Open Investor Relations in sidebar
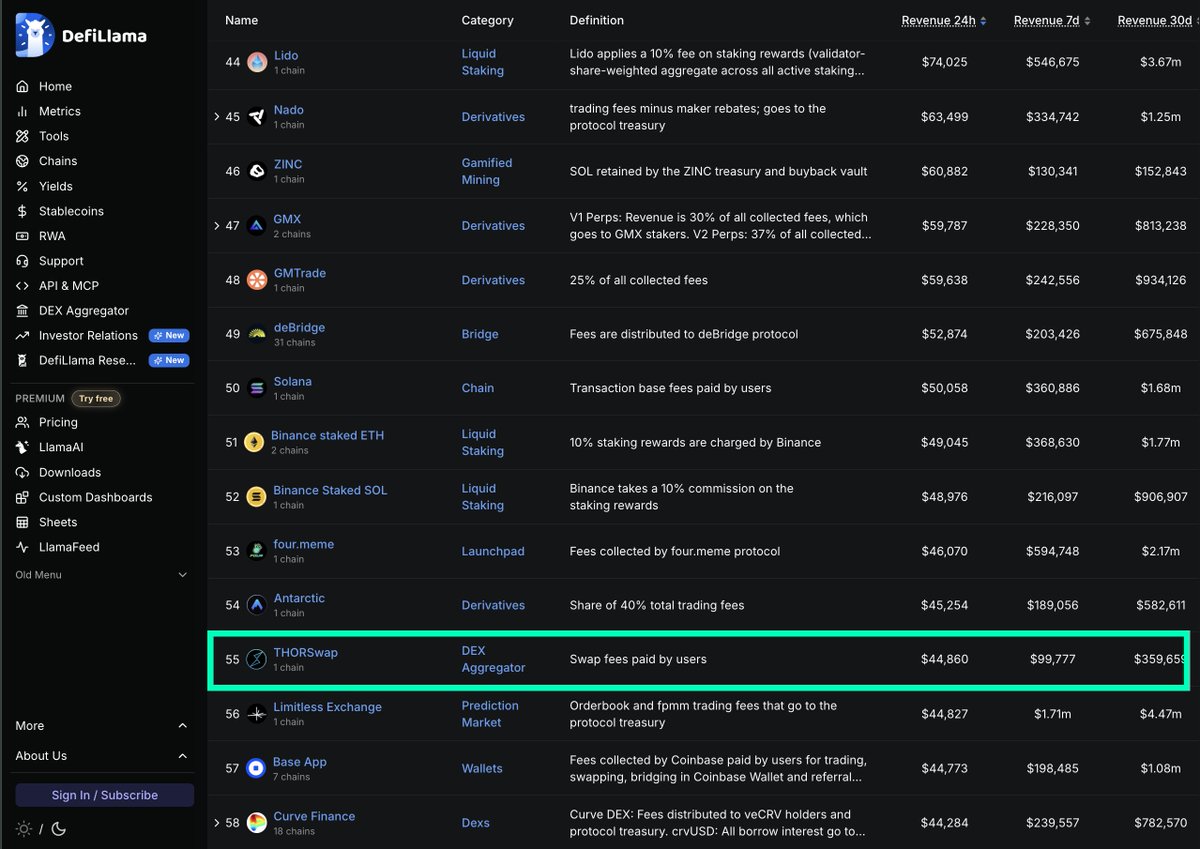Viewport: 1200px width, 849px height. coord(88,336)
